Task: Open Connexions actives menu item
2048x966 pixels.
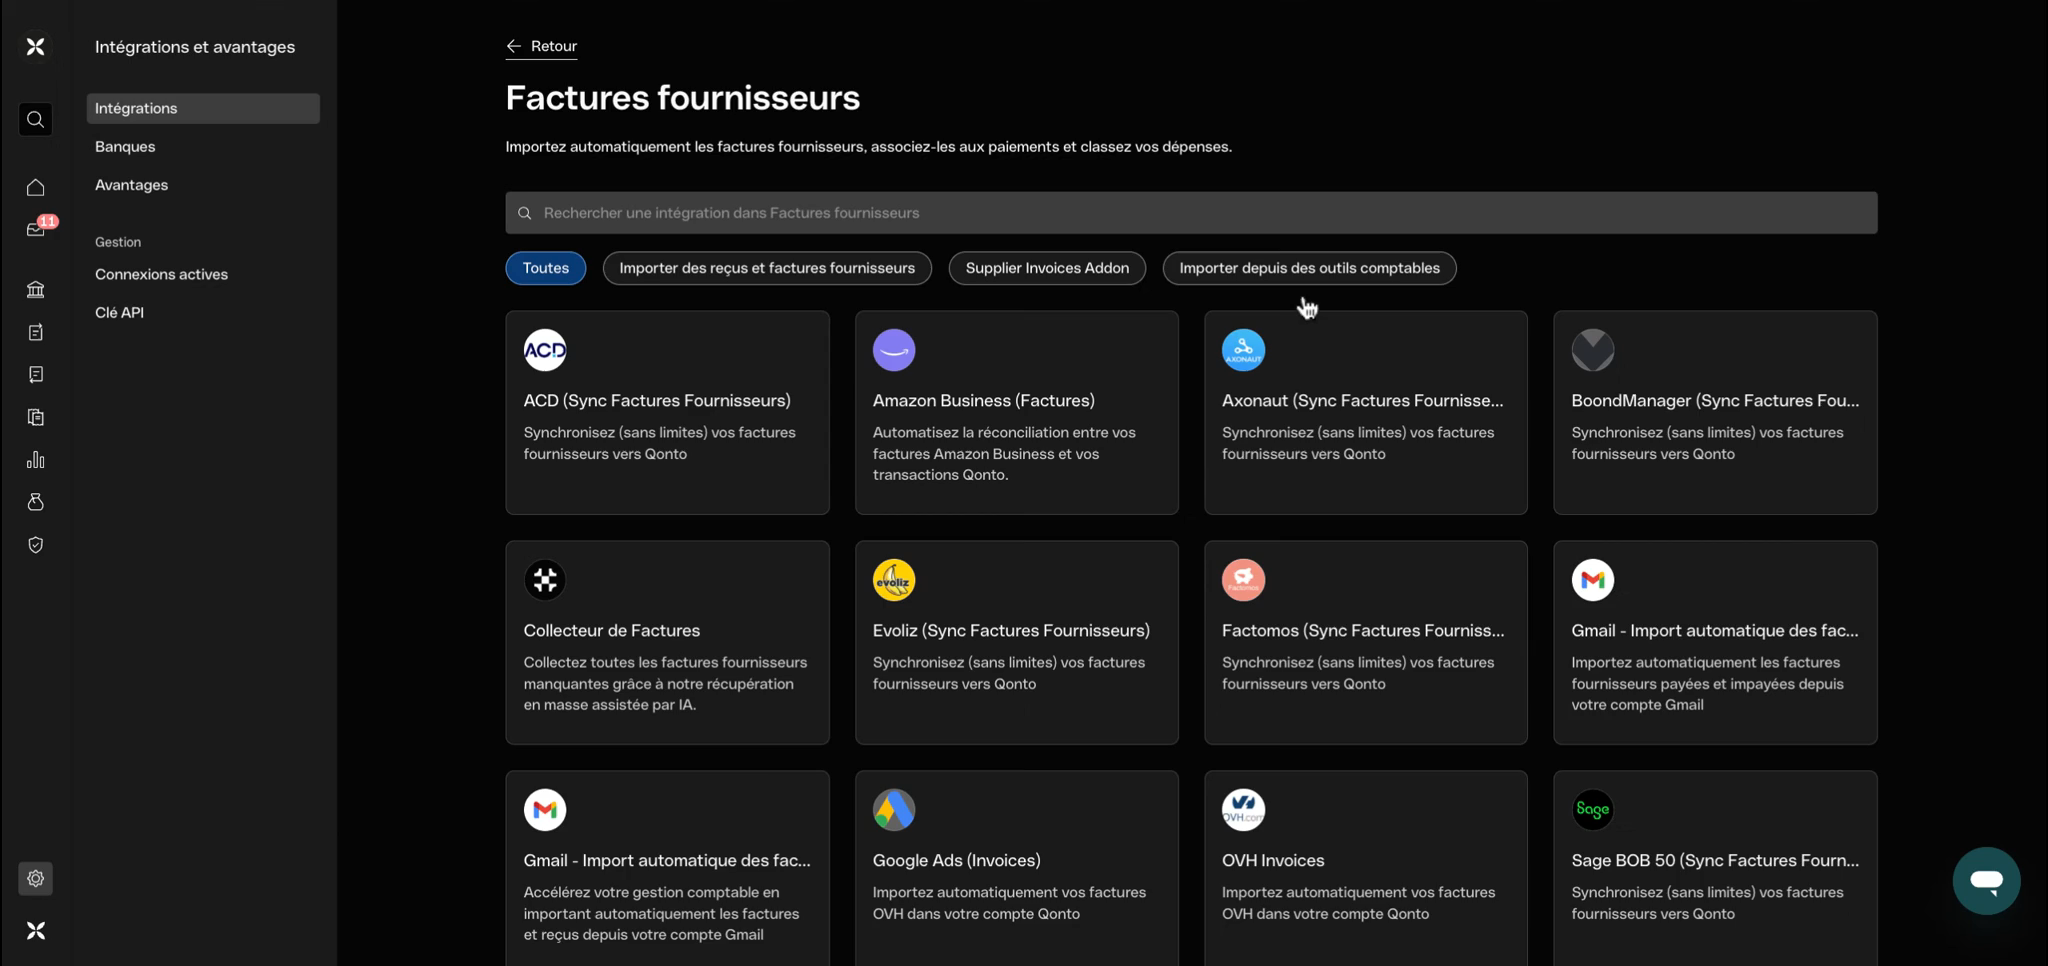Action: (161, 275)
